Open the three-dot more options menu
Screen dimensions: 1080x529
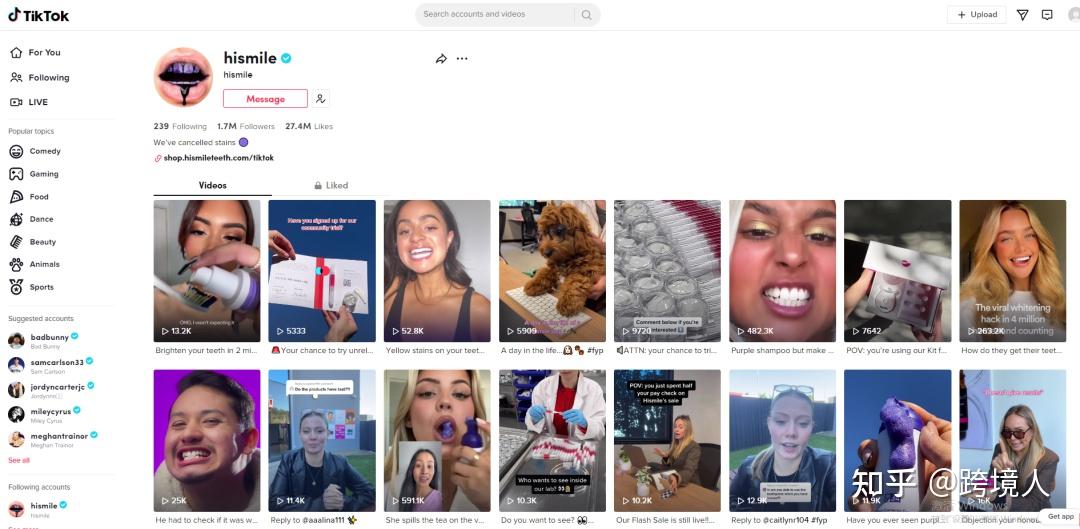(462, 59)
